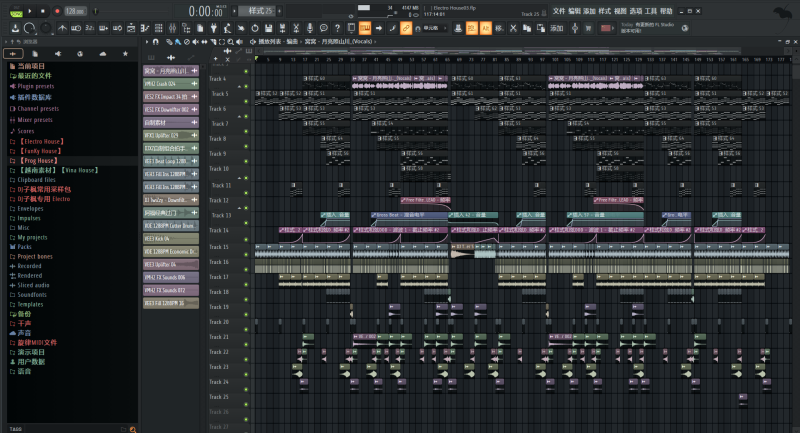The width and height of the screenshot is (800, 433).
Task: Click the scissors cut icon in toolbar
Action: click(x=513, y=28)
